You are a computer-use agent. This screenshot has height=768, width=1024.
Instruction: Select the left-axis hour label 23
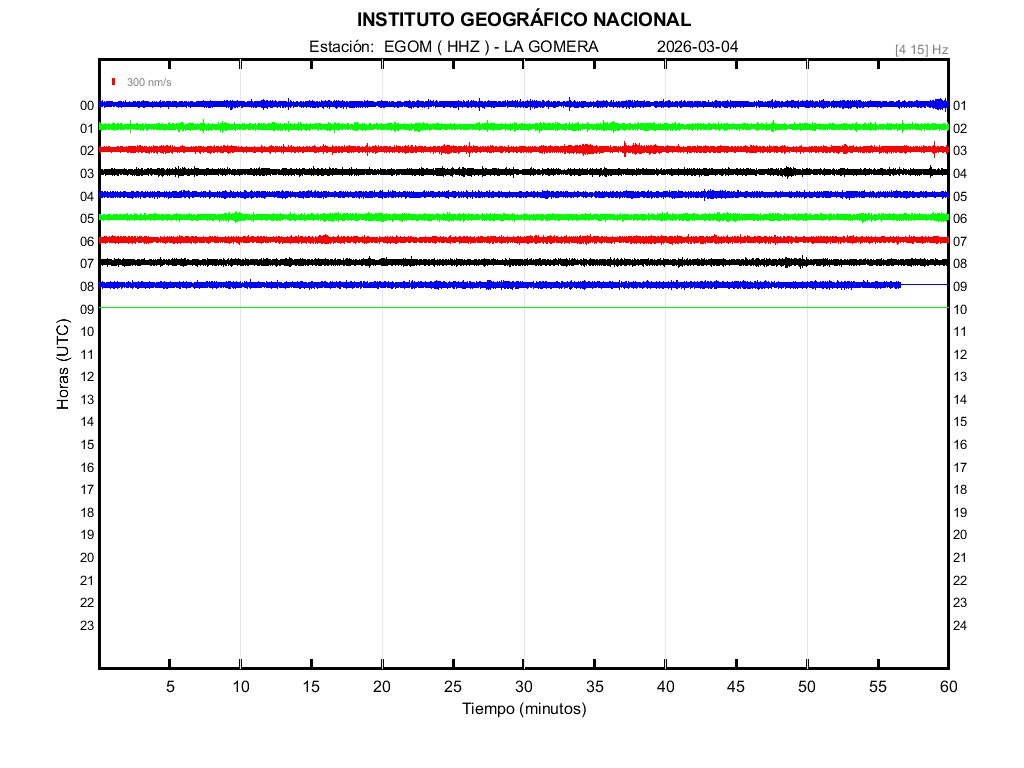tap(87, 626)
